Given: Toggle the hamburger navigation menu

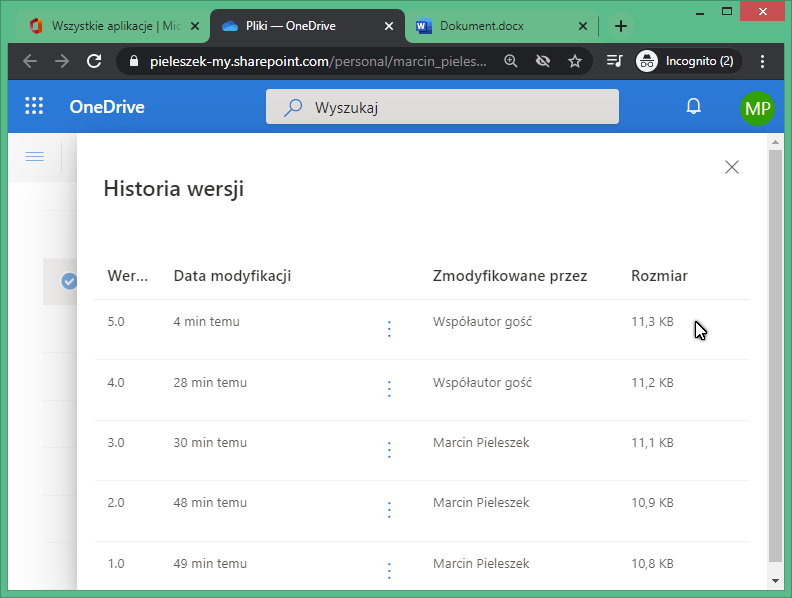Looking at the screenshot, I should [34, 157].
